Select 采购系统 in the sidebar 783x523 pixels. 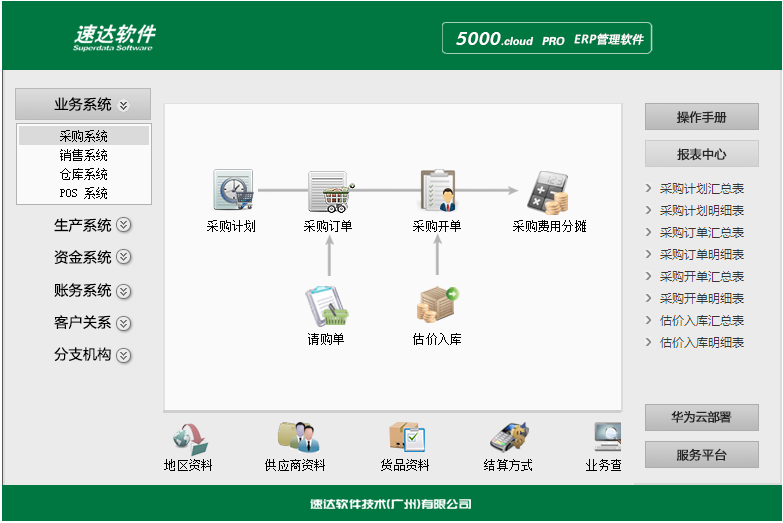click(x=84, y=136)
